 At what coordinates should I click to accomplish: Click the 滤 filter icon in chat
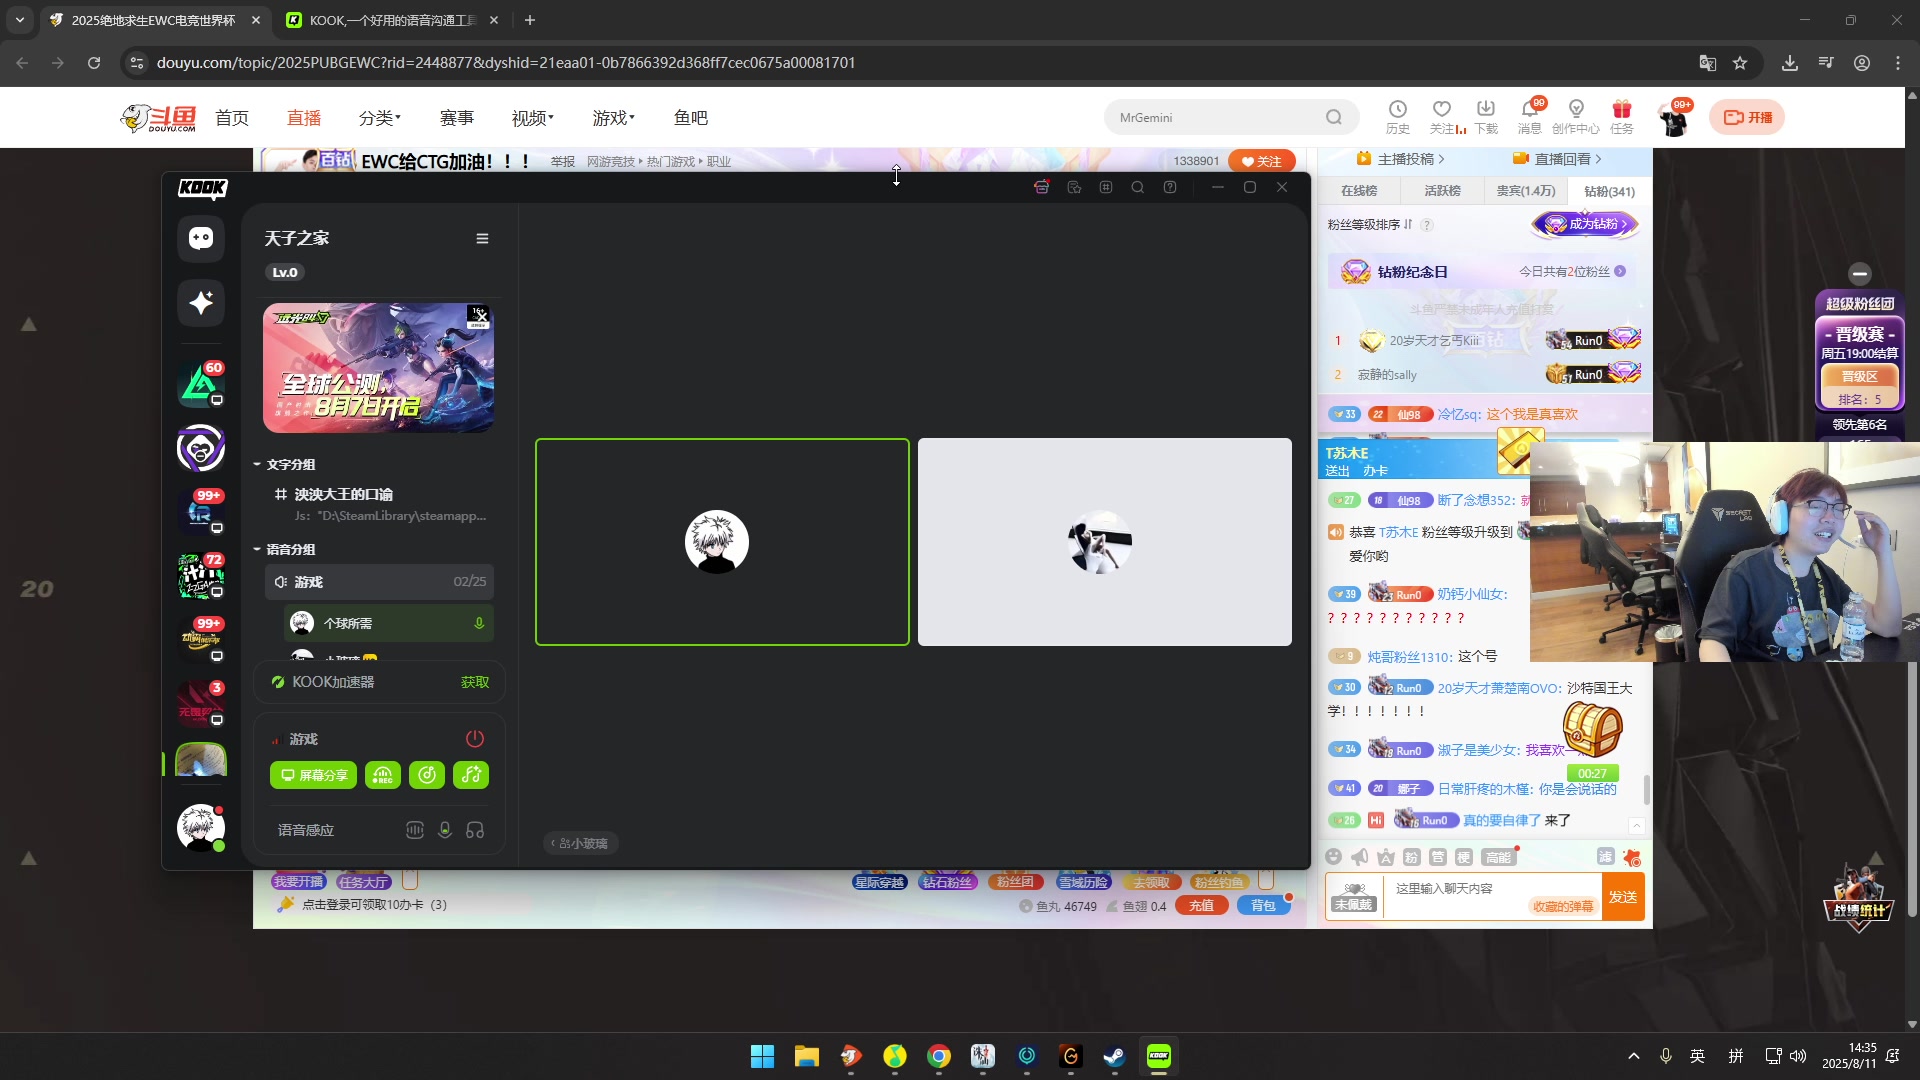(x=1605, y=857)
